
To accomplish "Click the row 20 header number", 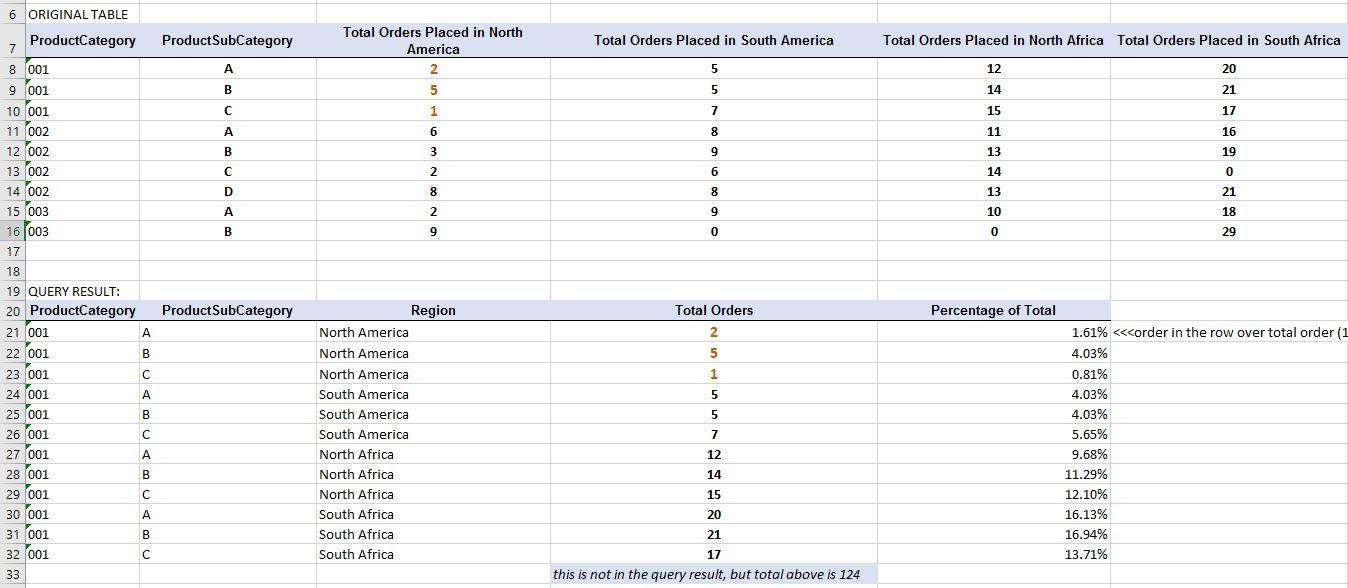I will [x=12, y=311].
